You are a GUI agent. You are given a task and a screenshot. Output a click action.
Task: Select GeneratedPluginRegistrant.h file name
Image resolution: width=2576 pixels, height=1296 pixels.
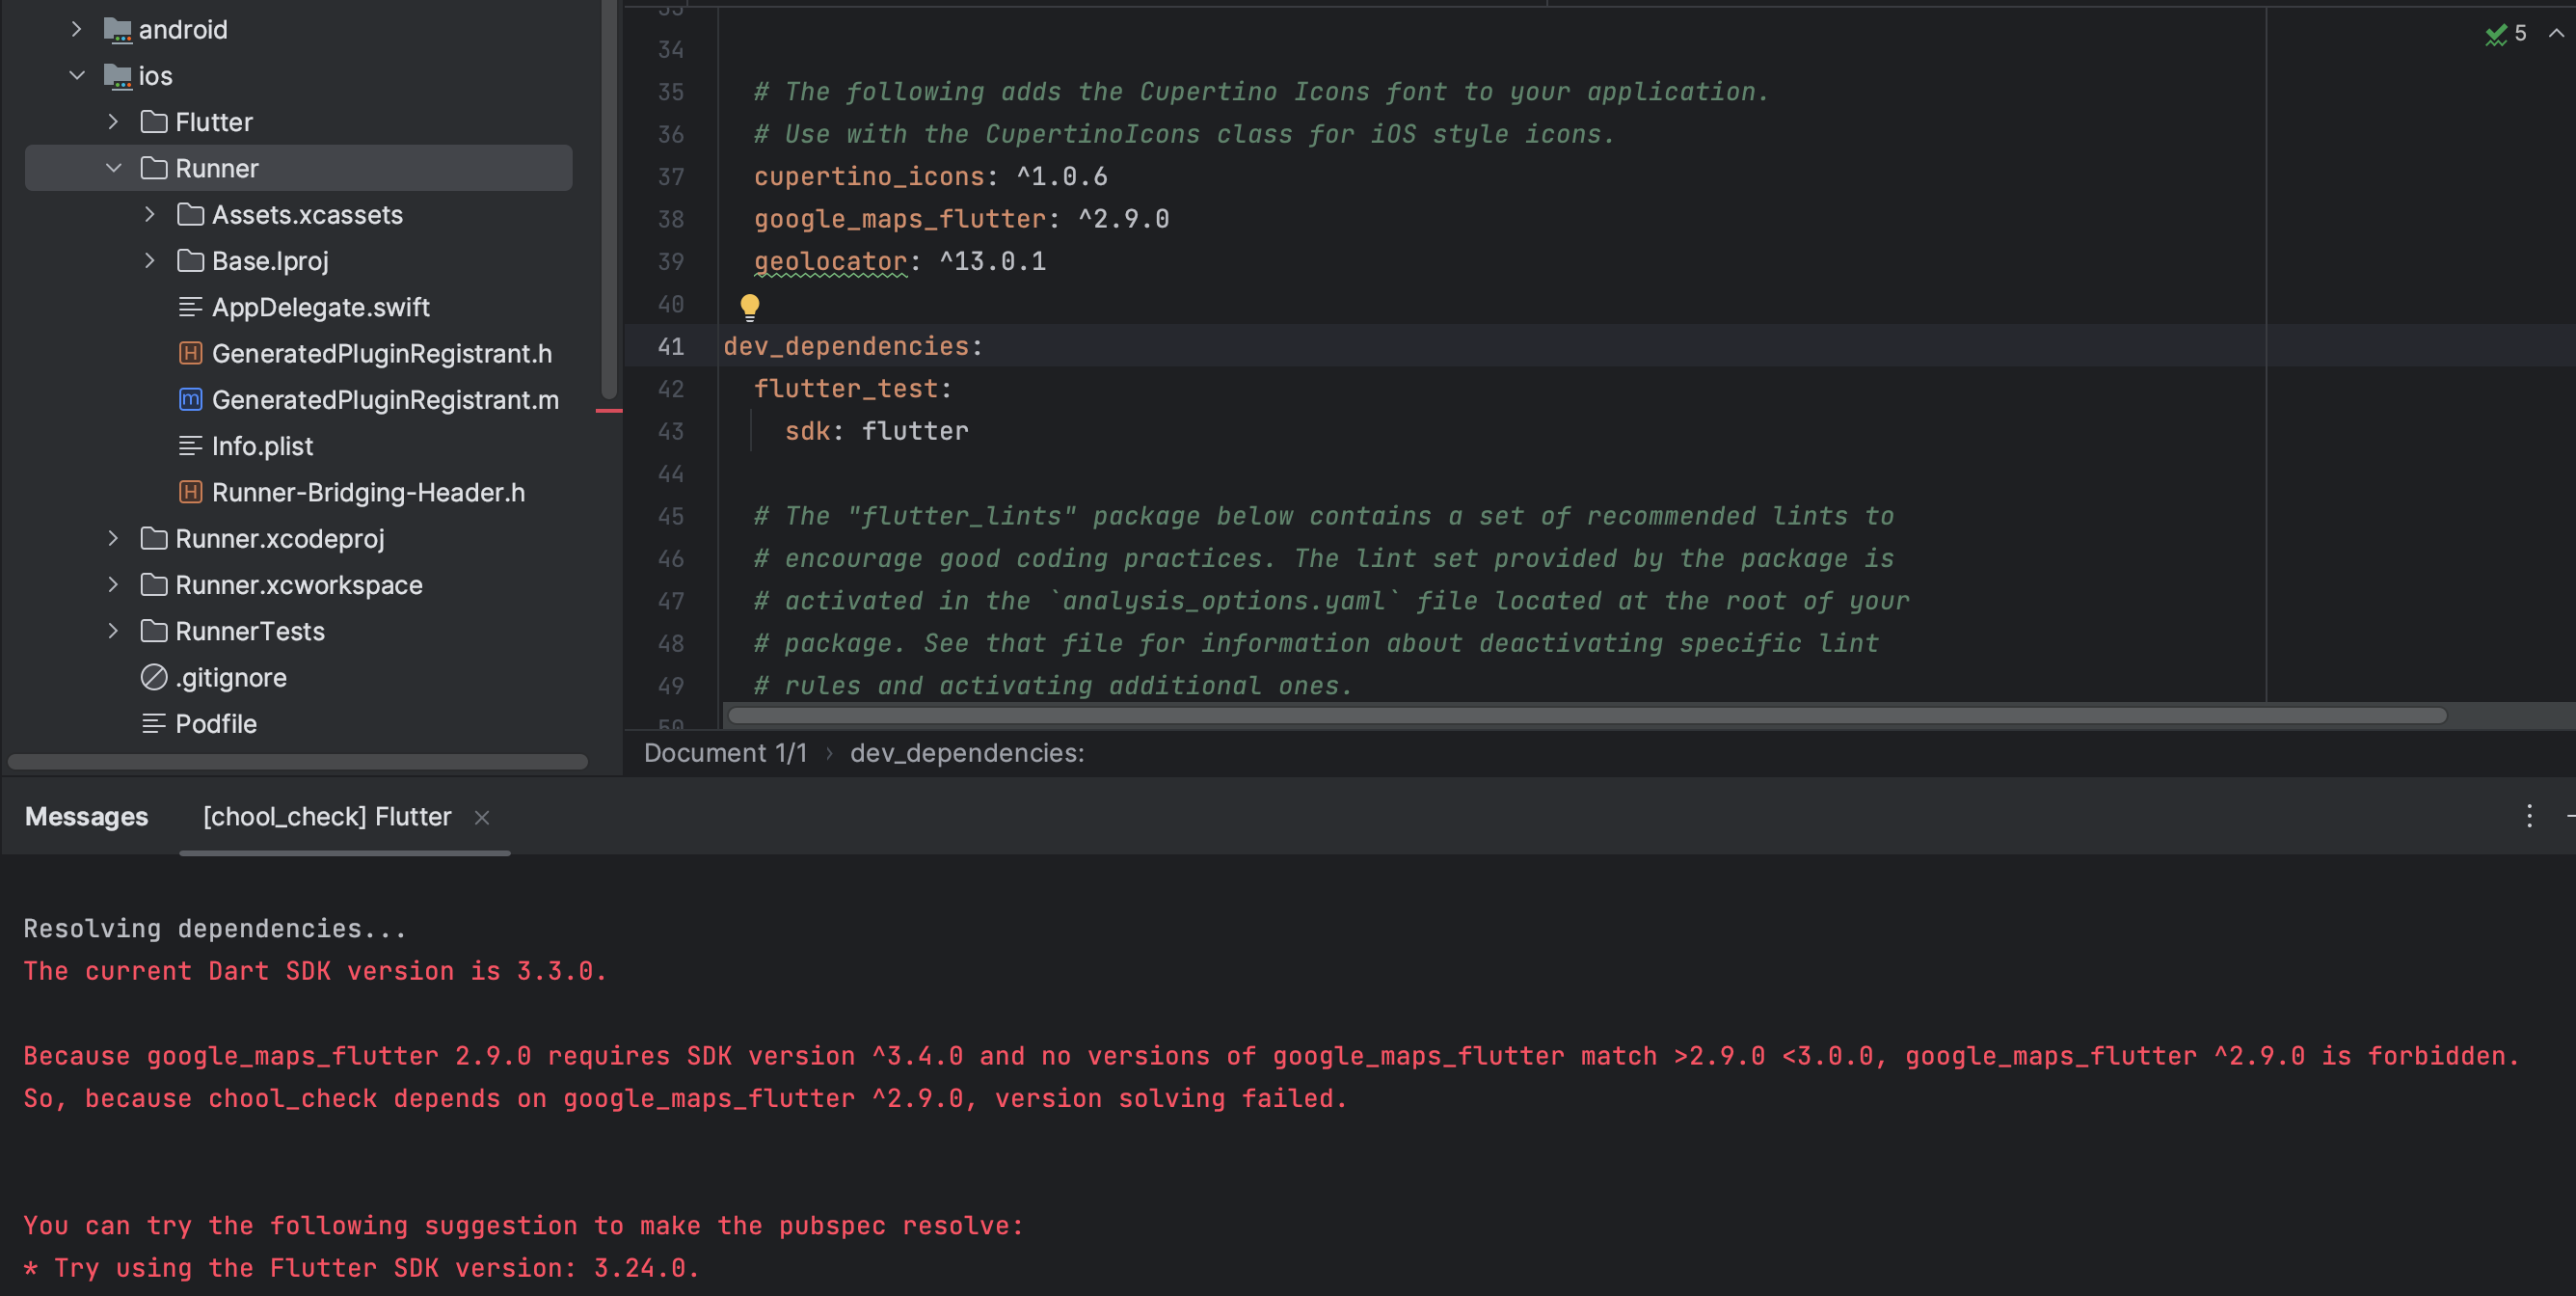pyautogui.click(x=382, y=353)
